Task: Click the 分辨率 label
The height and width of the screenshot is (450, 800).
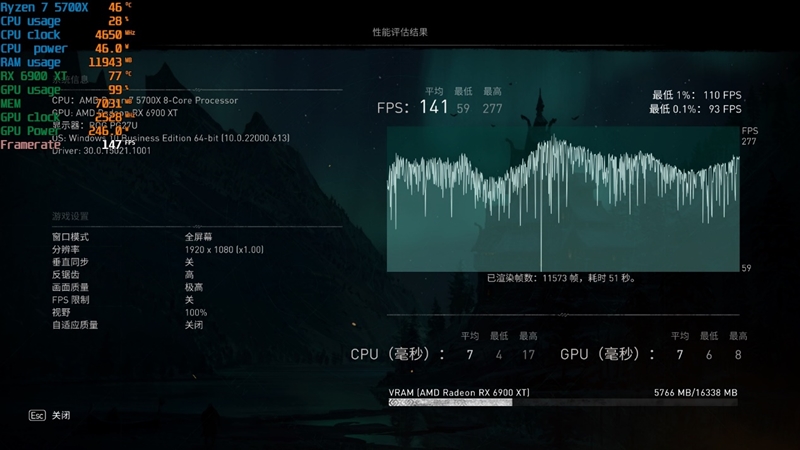Action: tap(66, 249)
